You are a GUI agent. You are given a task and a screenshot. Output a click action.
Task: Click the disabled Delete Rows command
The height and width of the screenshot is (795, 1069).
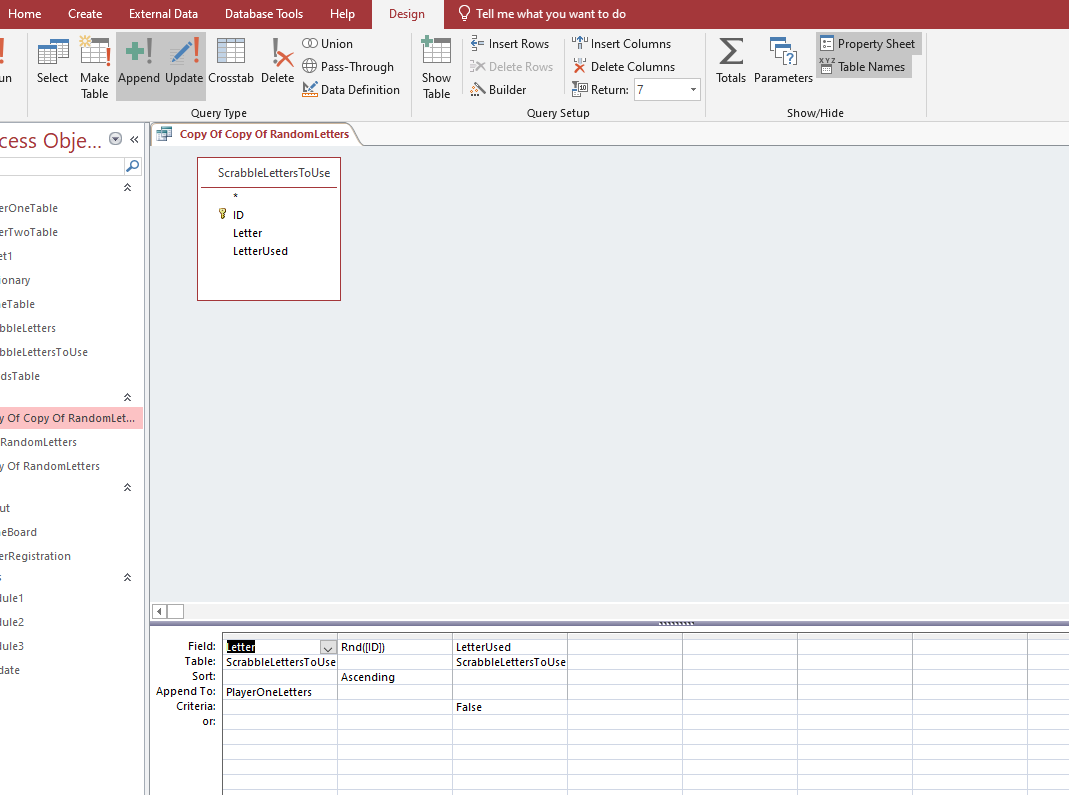511,67
